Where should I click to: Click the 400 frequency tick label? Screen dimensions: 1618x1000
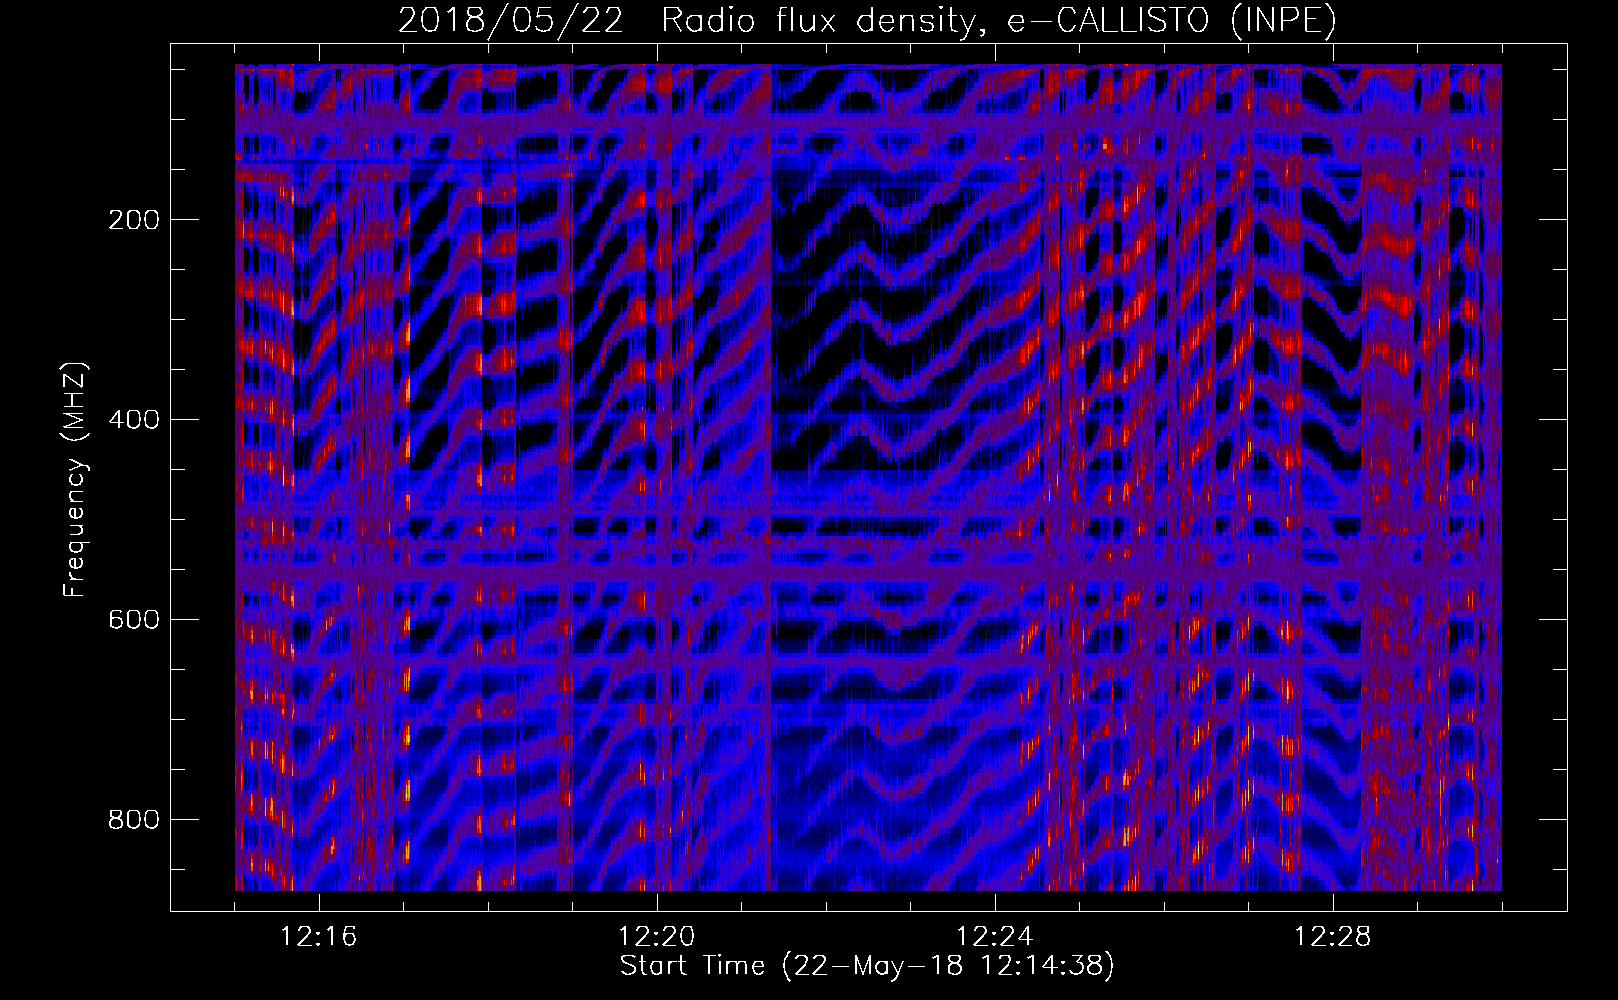(x=133, y=420)
